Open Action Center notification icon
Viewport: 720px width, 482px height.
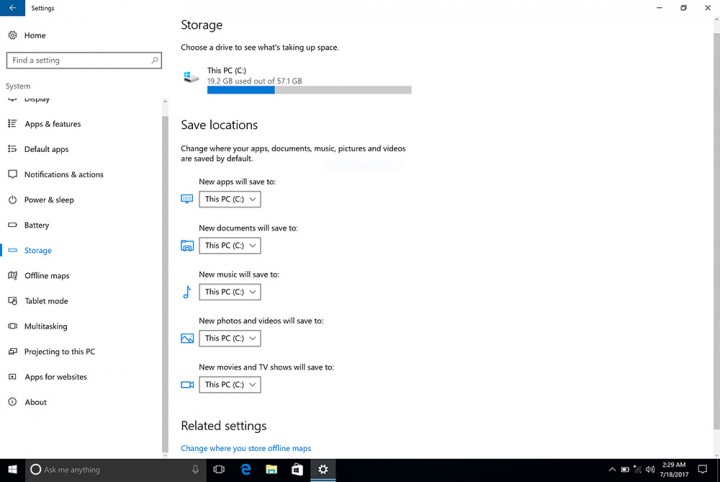[x=703, y=469]
